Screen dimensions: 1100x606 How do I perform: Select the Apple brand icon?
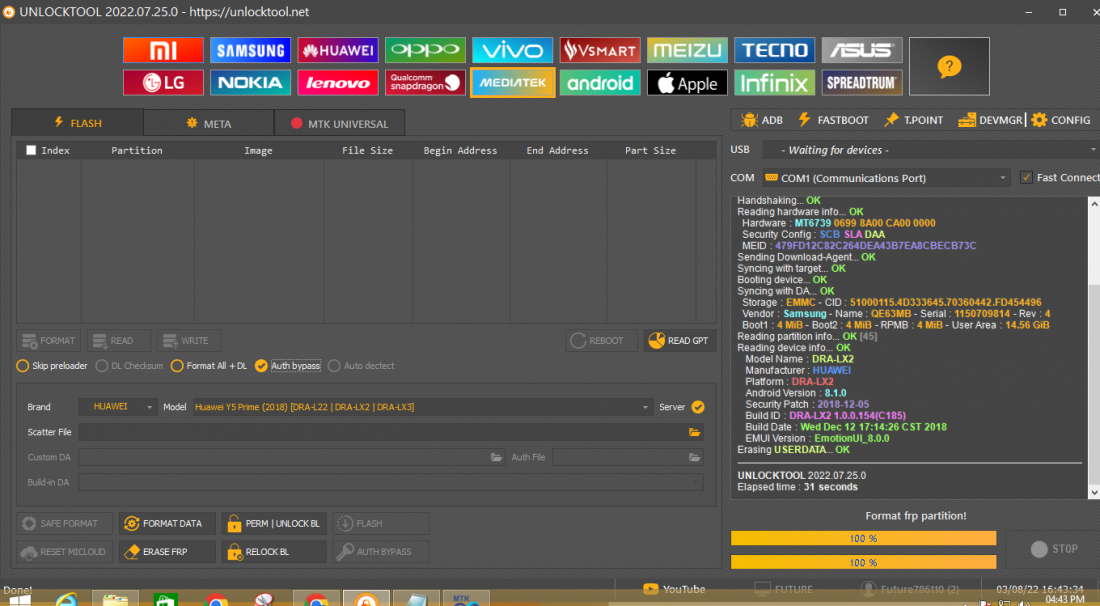pyautogui.click(x=688, y=83)
